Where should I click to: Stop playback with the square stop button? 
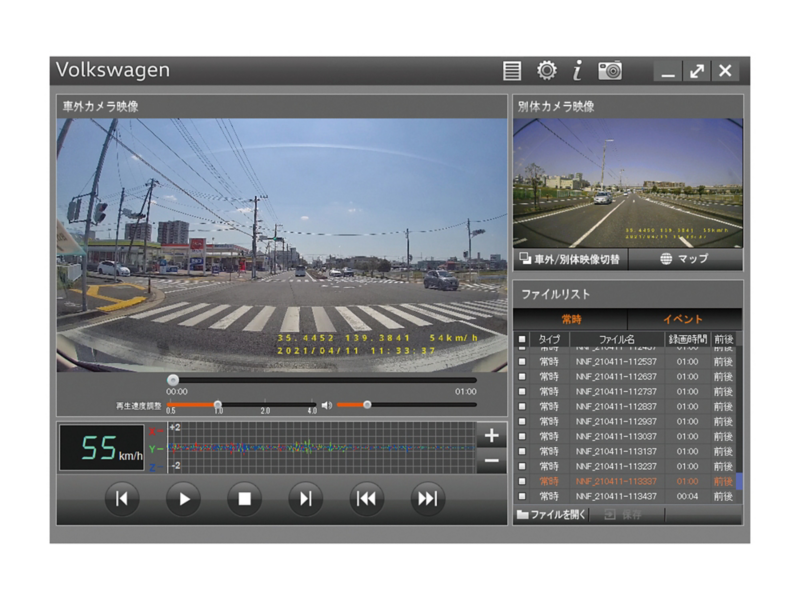point(244,498)
